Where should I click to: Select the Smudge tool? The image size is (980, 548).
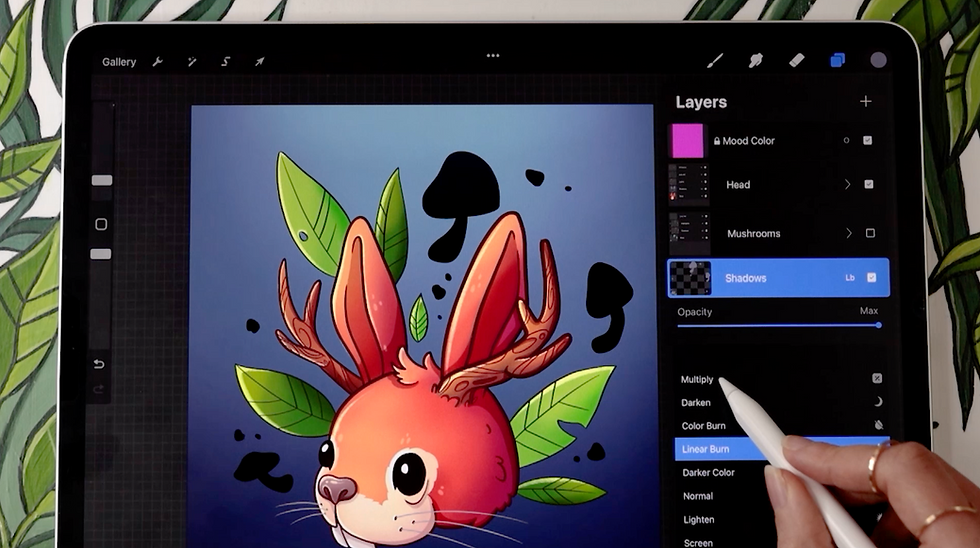[756, 60]
